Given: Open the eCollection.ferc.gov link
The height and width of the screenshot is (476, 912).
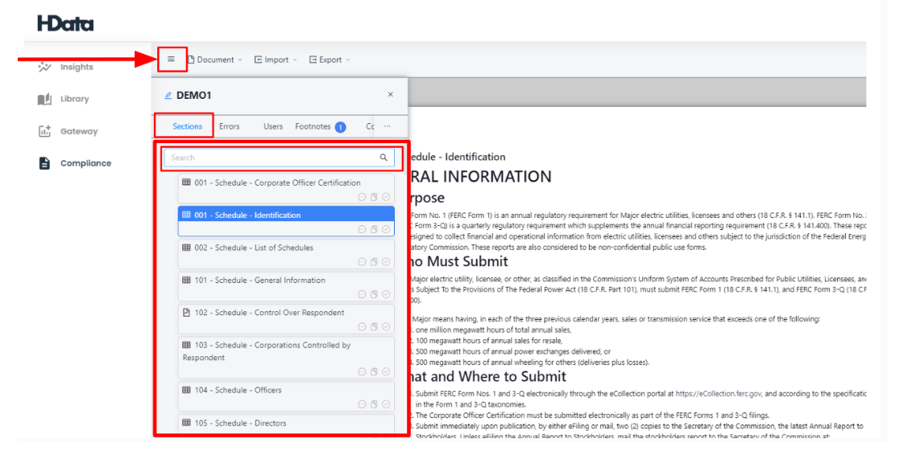Looking at the screenshot, I should [x=718, y=393].
